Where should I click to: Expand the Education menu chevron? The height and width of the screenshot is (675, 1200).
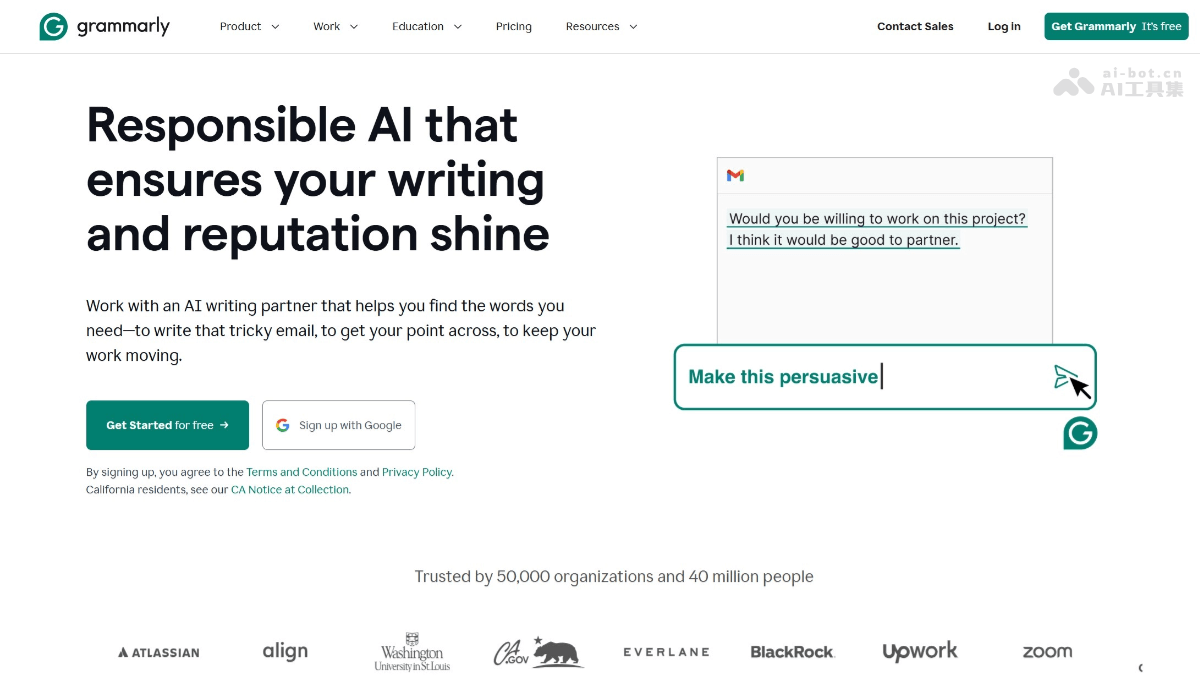(x=458, y=27)
